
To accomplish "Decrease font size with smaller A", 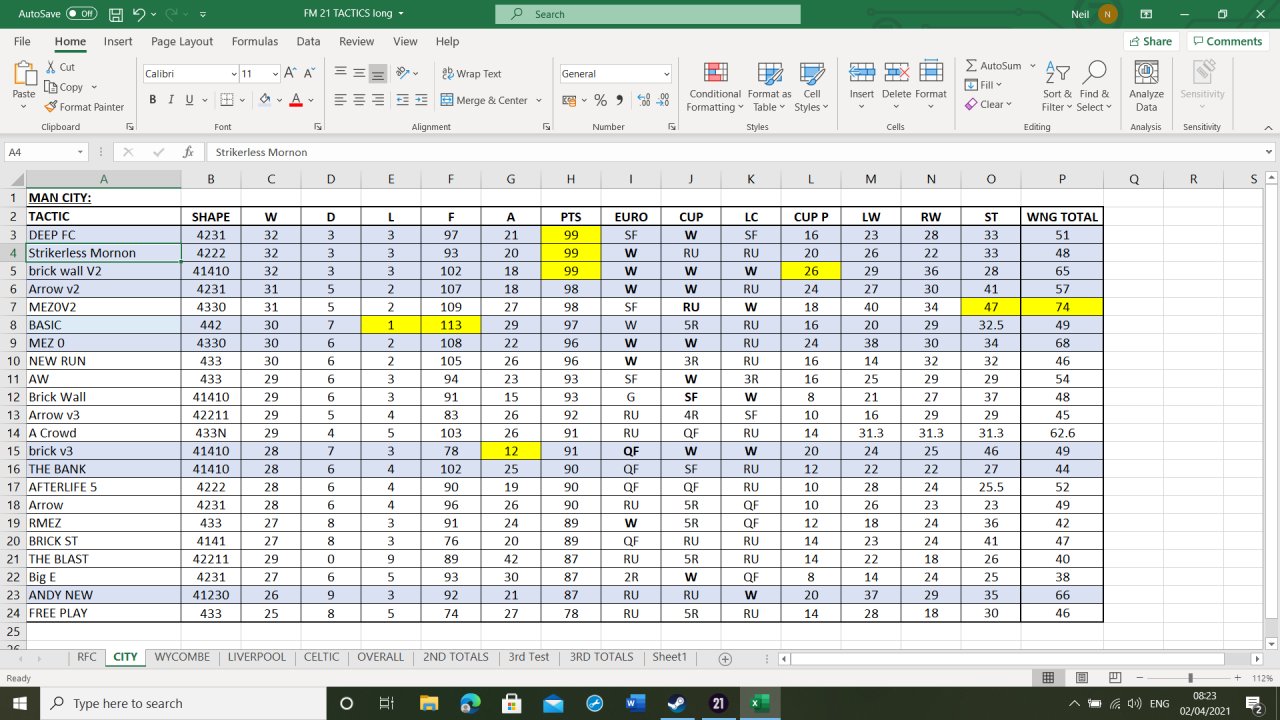I will pyautogui.click(x=307, y=74).
